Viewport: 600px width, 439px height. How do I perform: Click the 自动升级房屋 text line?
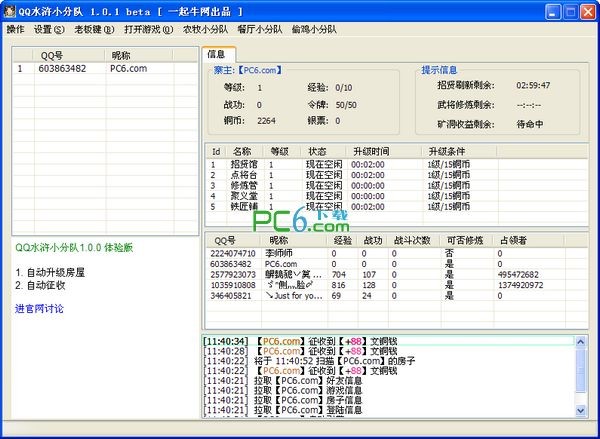pyautogui.click(x=50, y=273)
